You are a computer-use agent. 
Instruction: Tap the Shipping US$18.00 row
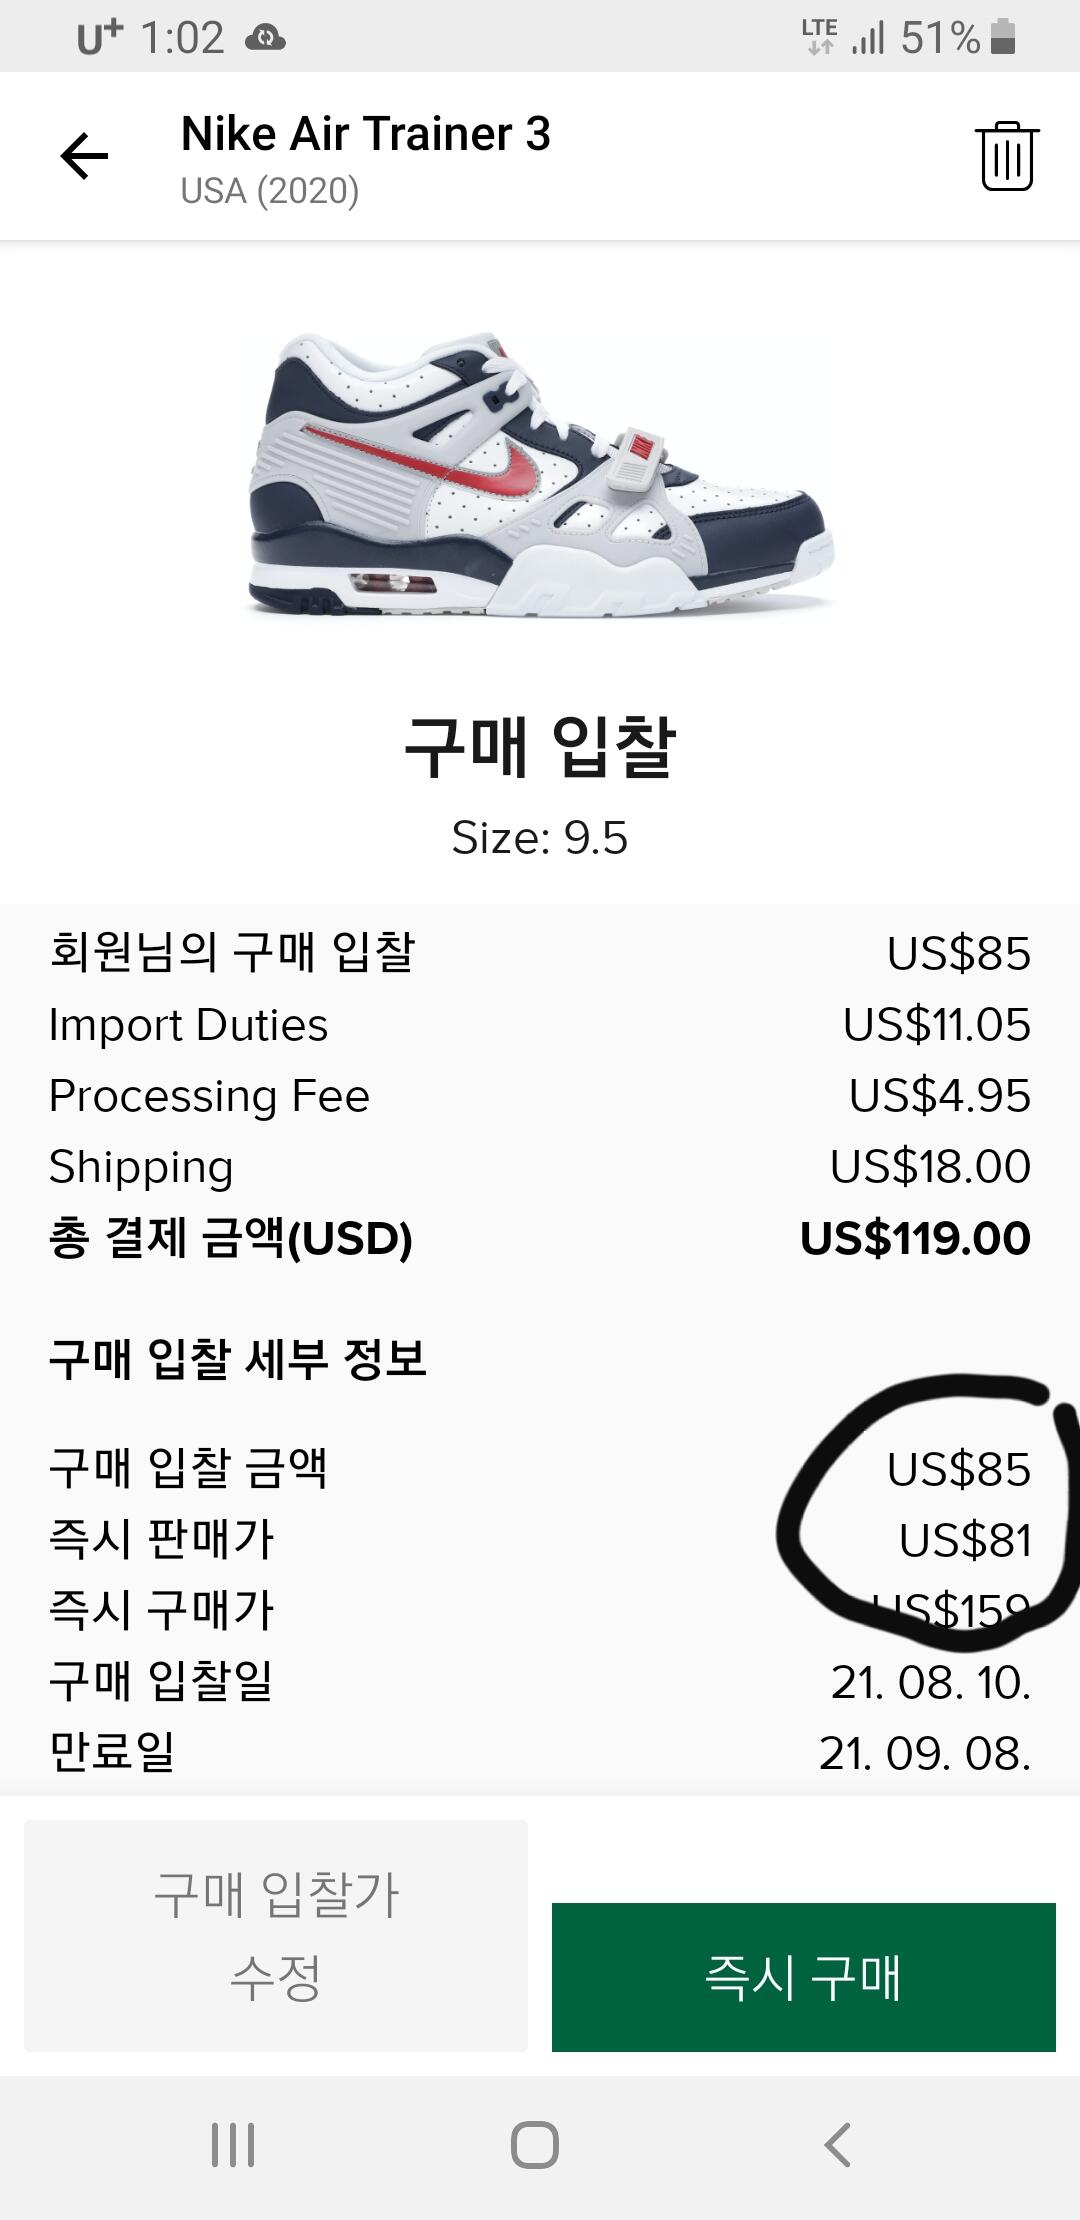pos(540,1167)
